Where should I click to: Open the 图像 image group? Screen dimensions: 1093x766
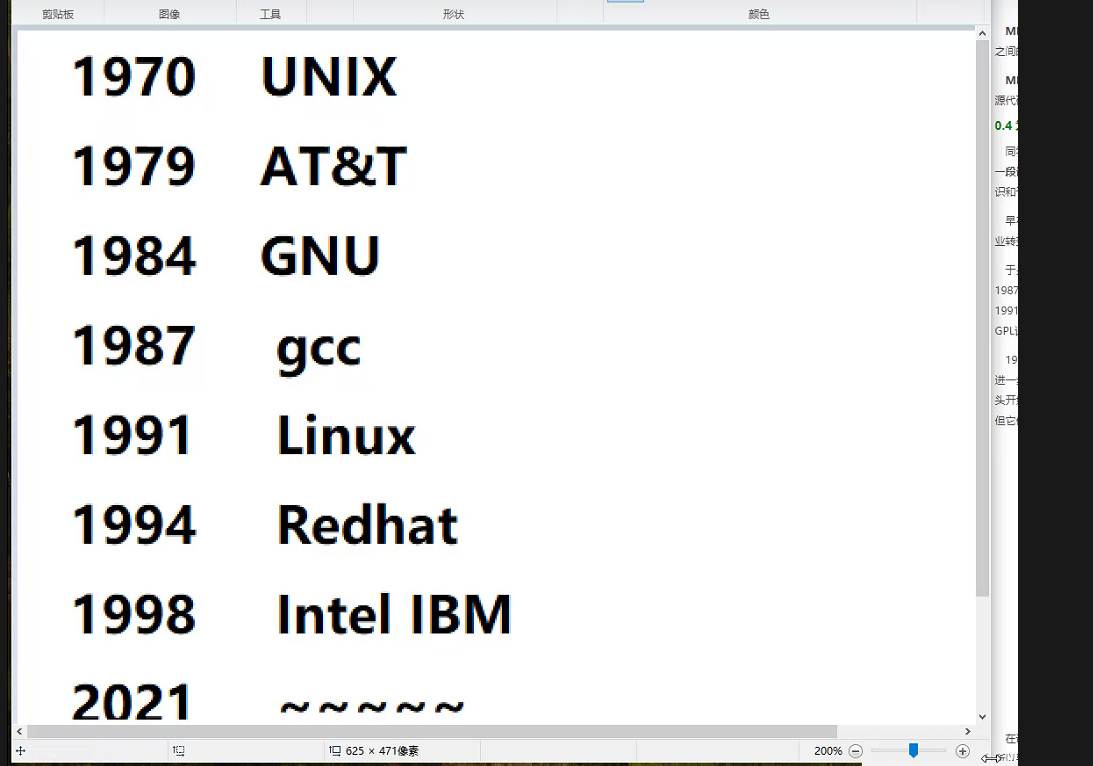(x=168, y=14)
